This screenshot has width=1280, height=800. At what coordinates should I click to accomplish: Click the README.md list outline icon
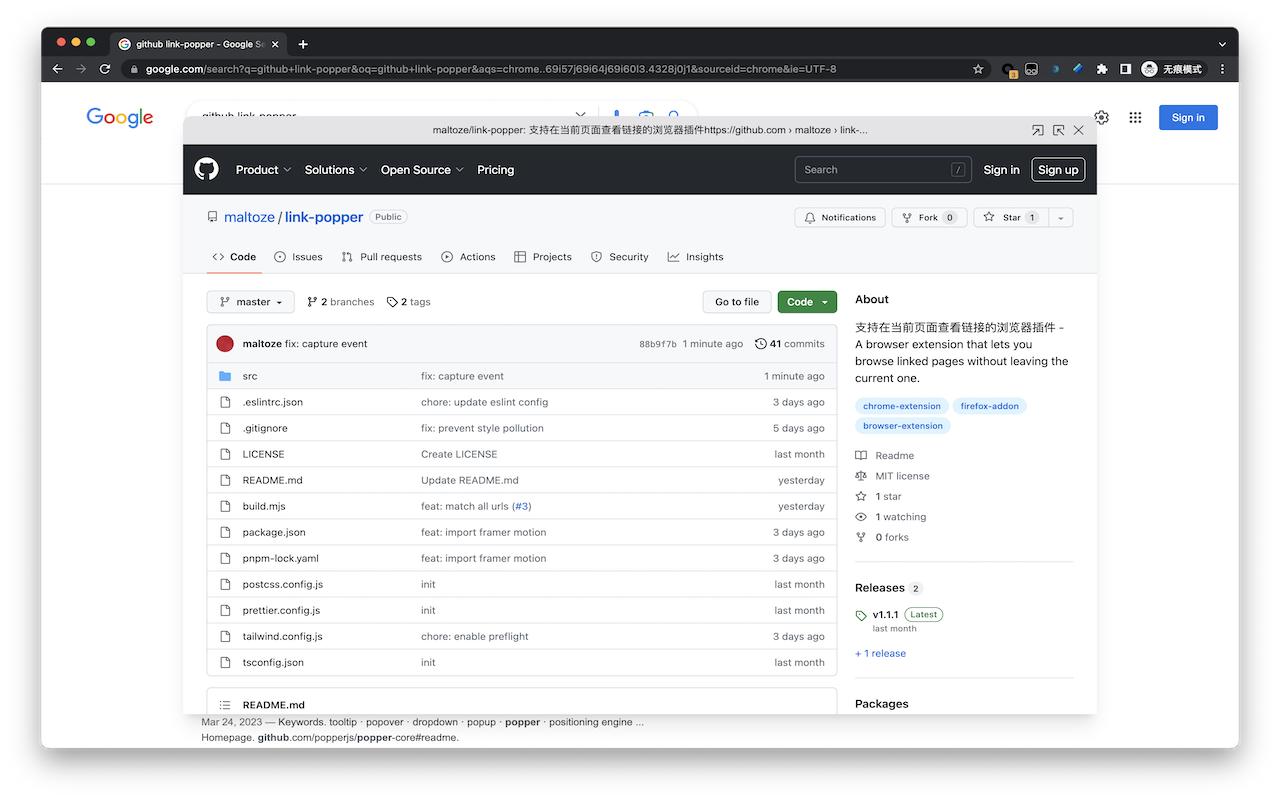(225, 705)
